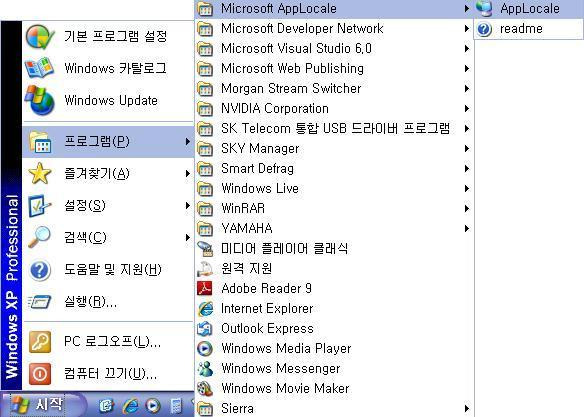Expand the NVIDIA Corporation submenu arrow

(466, 109)
